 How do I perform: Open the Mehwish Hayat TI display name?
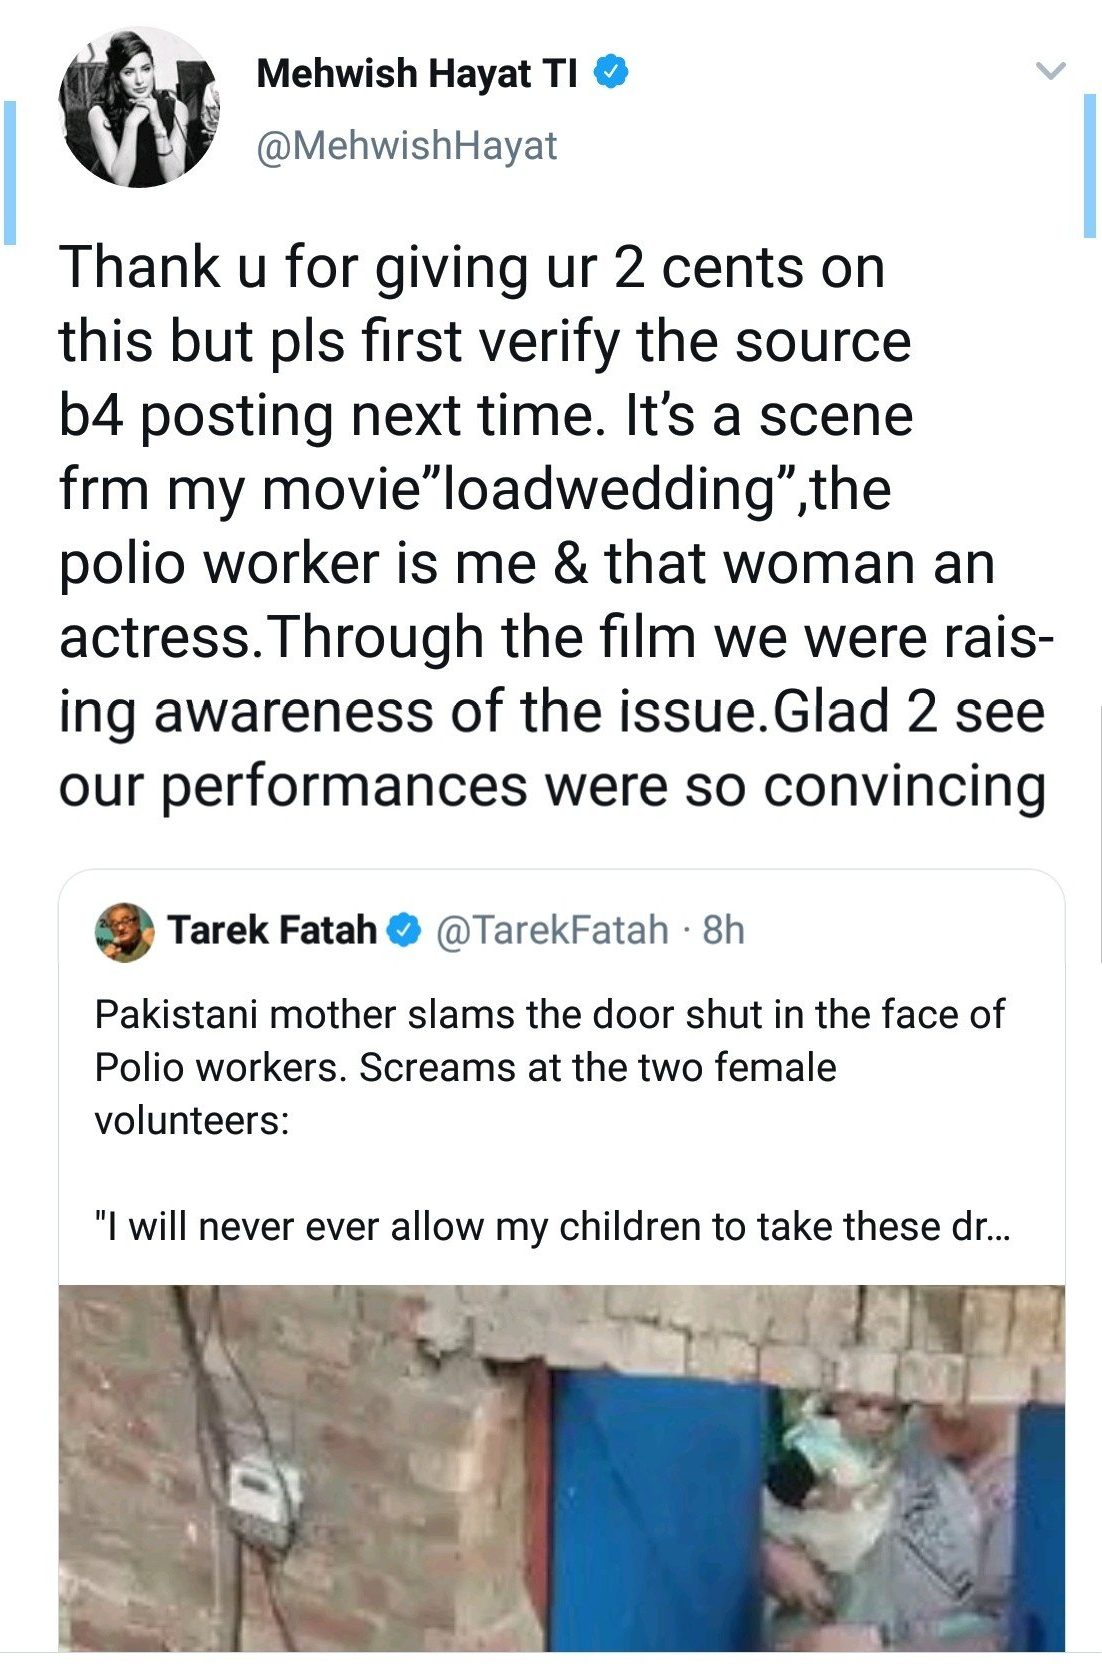417,74
